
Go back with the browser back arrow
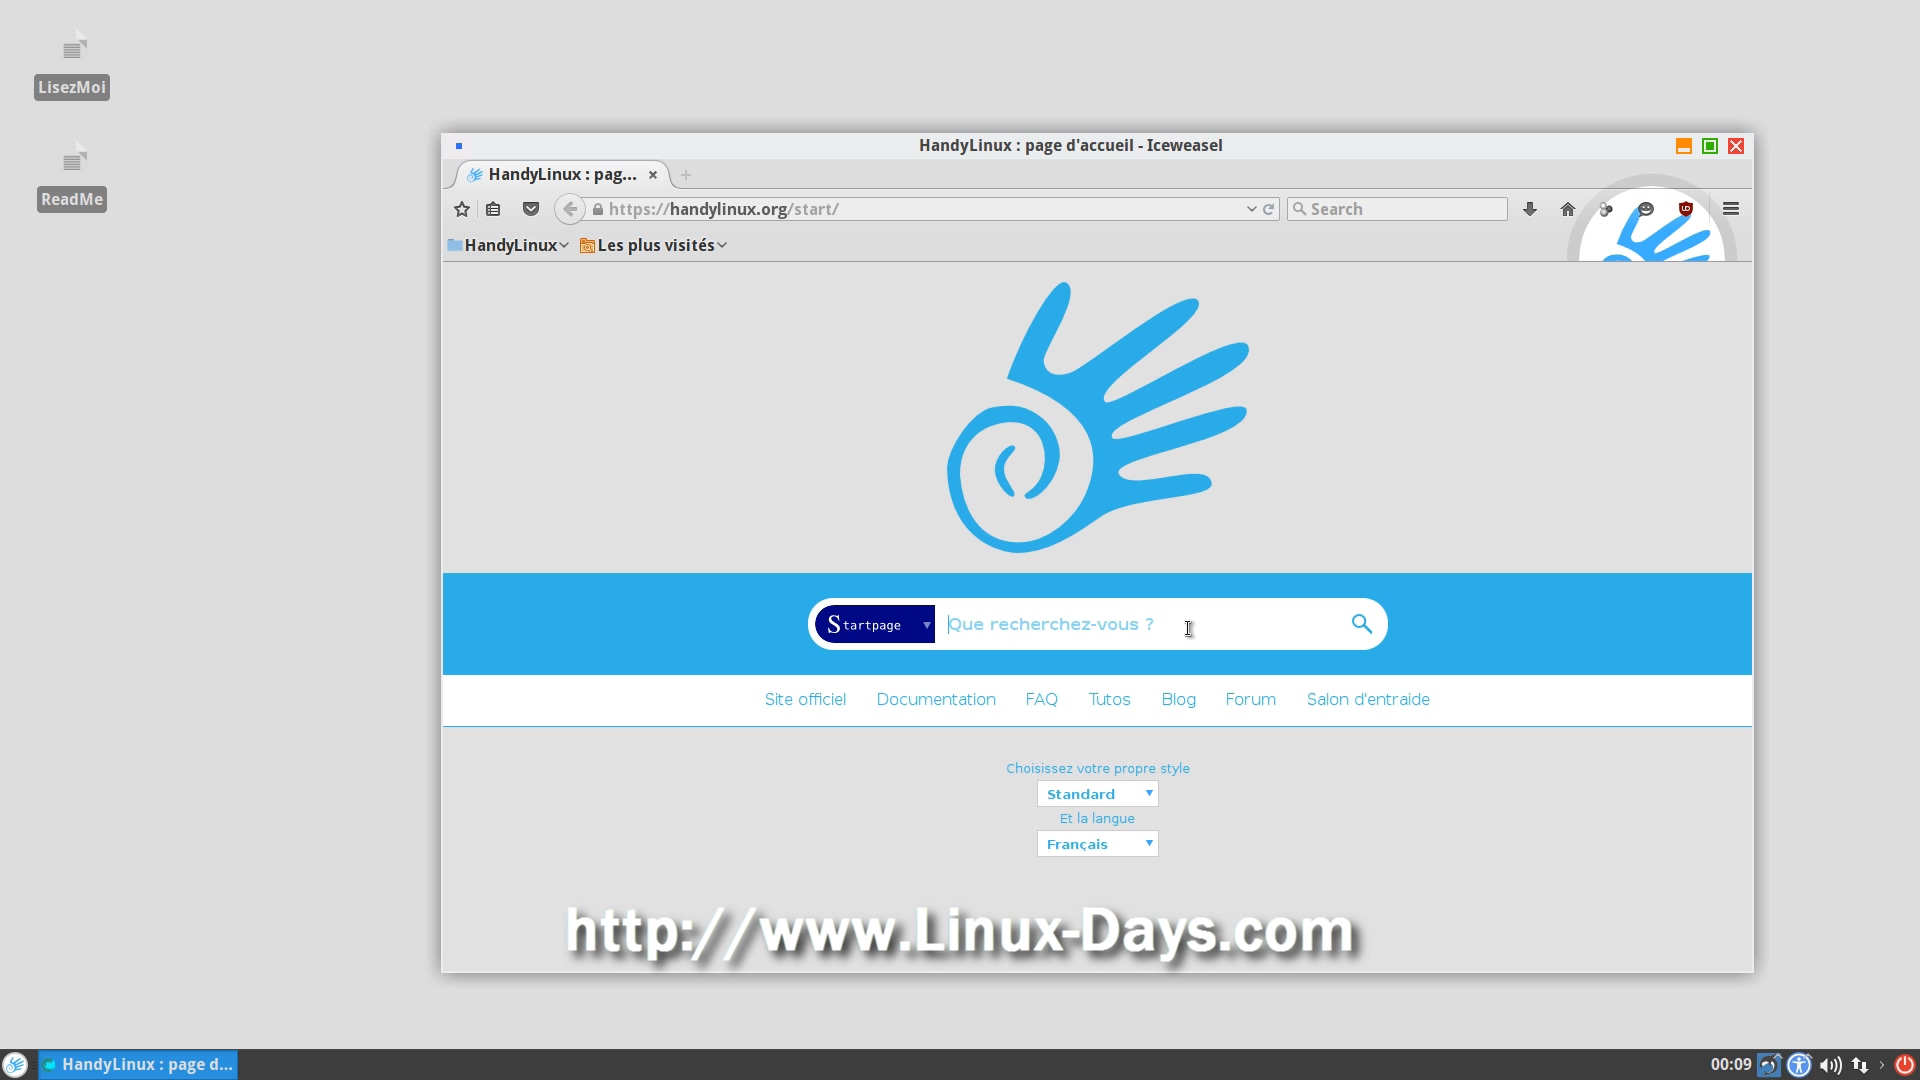pyautogui.click(x=569, y=209)
